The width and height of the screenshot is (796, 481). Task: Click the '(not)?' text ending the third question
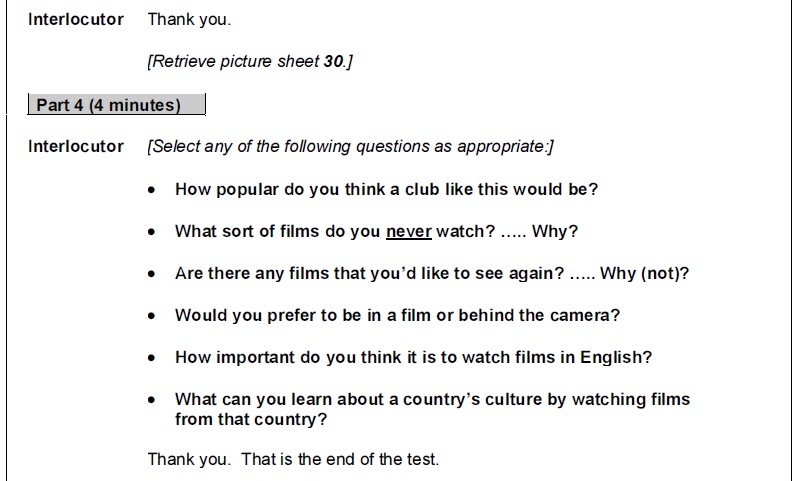click(x=665, y=273)
